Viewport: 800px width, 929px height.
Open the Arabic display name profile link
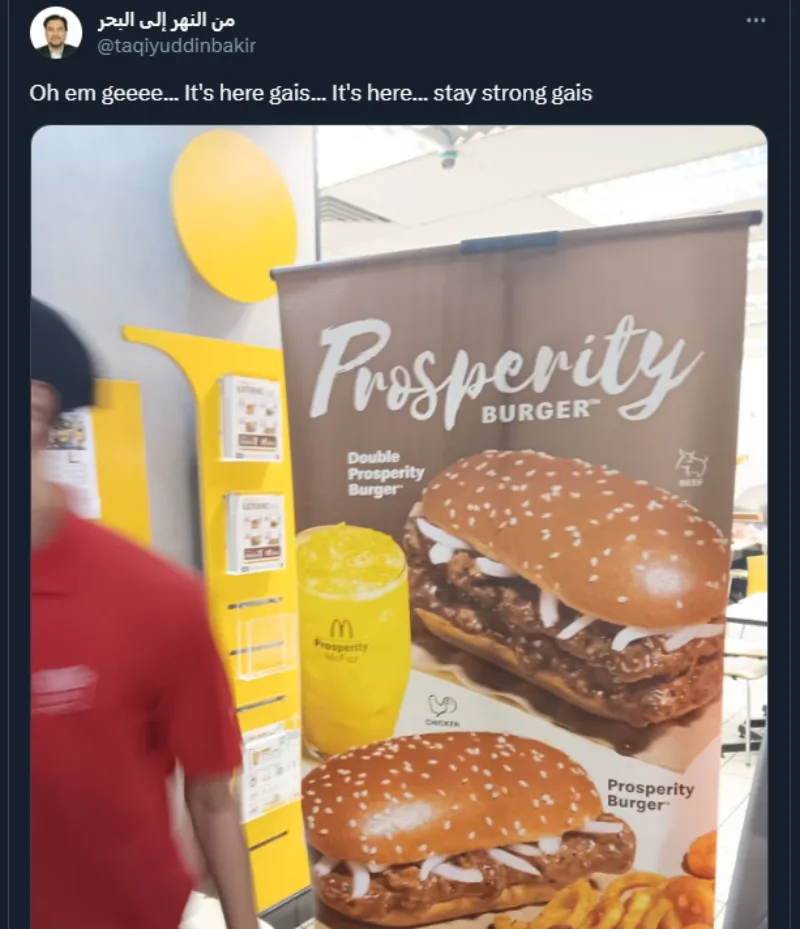(166, 21)
